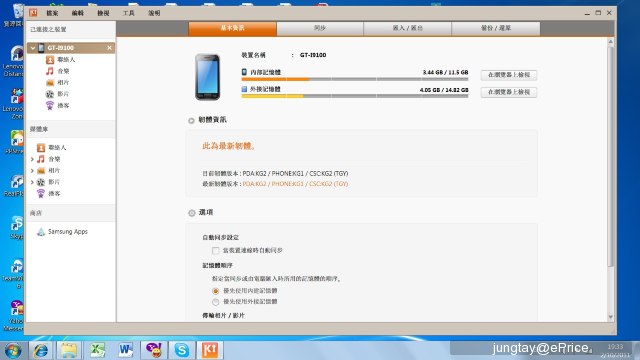
Task: Open the library photos icon
Action: tap(41, 171)
